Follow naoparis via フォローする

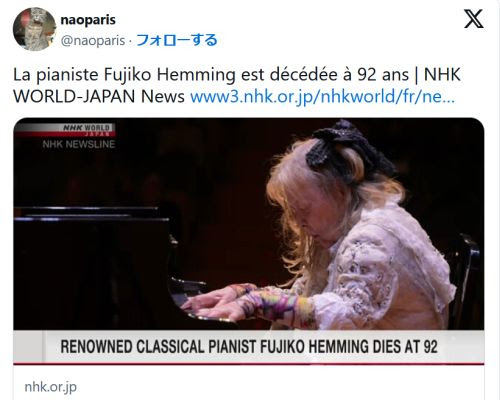(x=177, y=40)
